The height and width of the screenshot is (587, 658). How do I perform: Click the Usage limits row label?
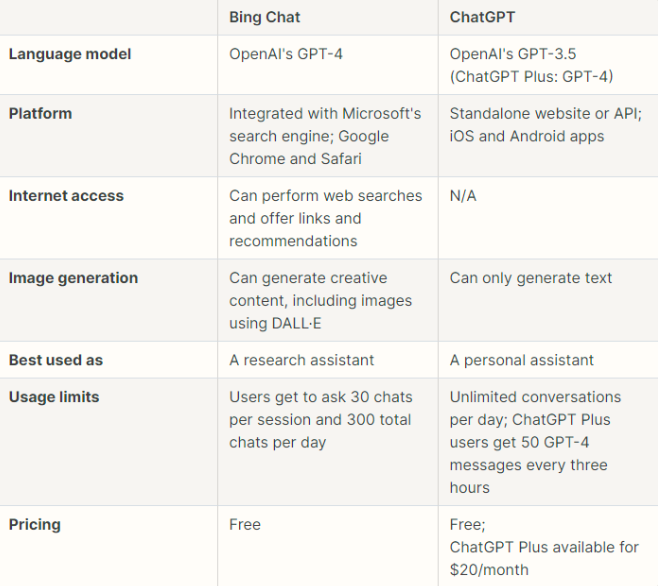point(54,397)
